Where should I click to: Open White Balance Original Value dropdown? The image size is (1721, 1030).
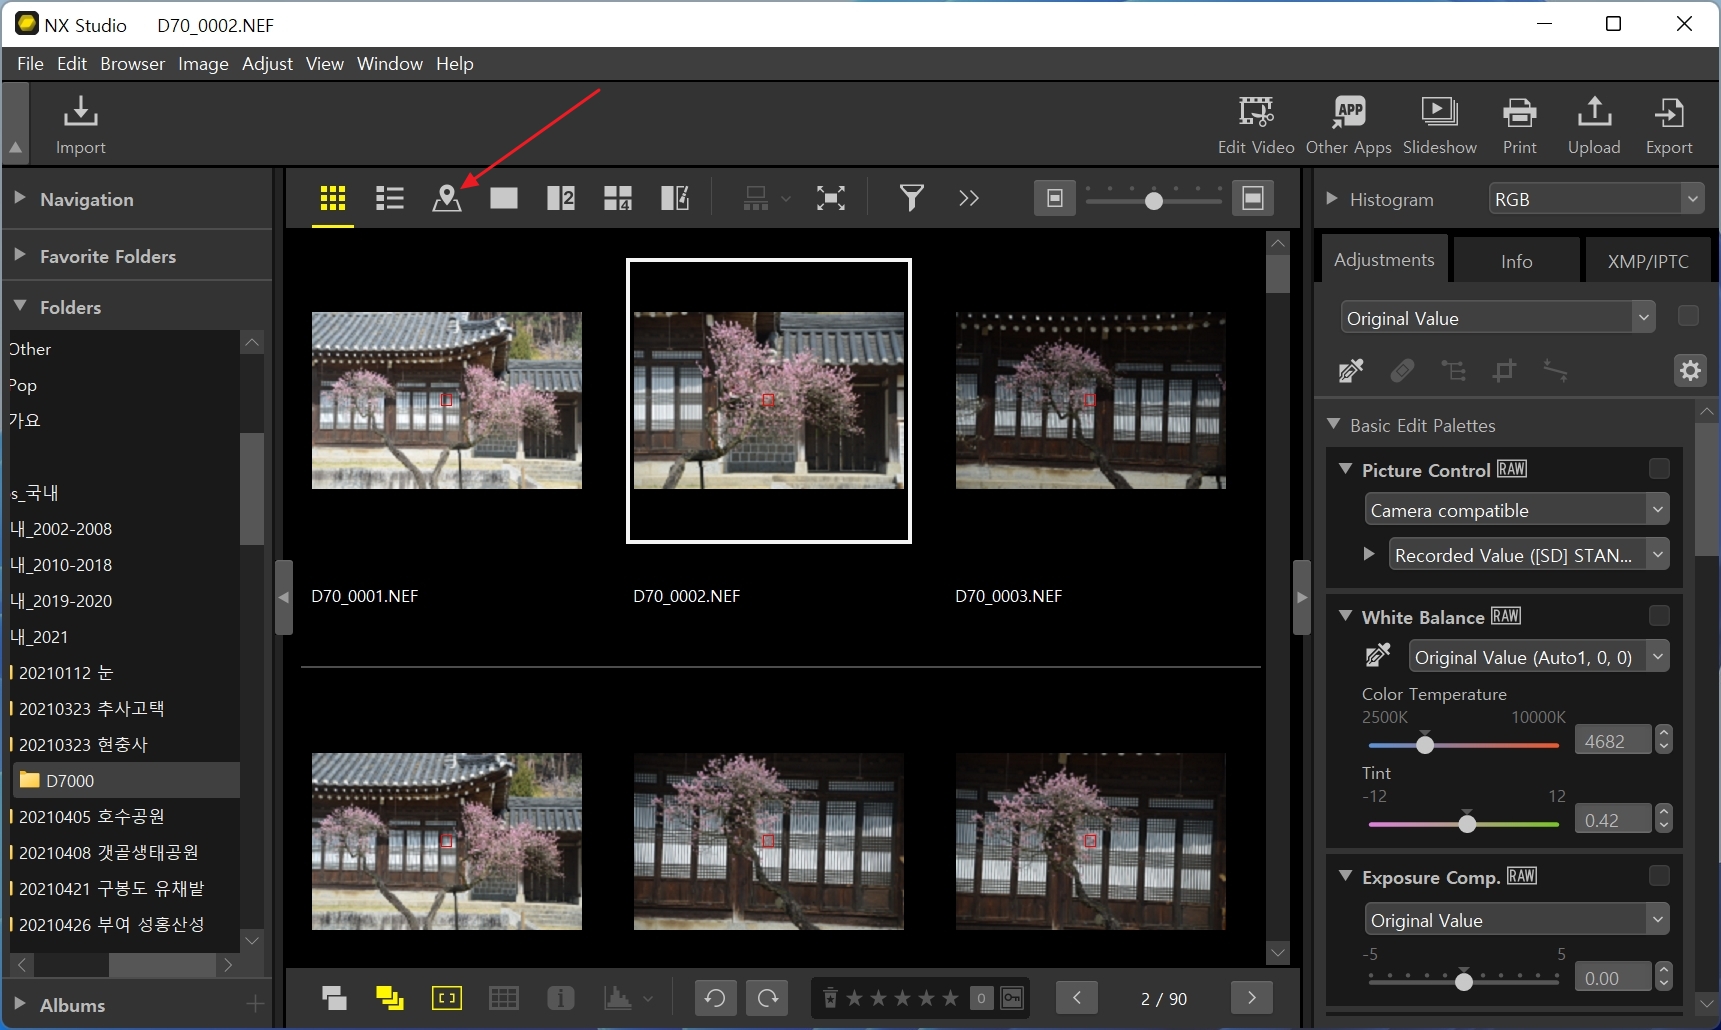pos(1539,657)
